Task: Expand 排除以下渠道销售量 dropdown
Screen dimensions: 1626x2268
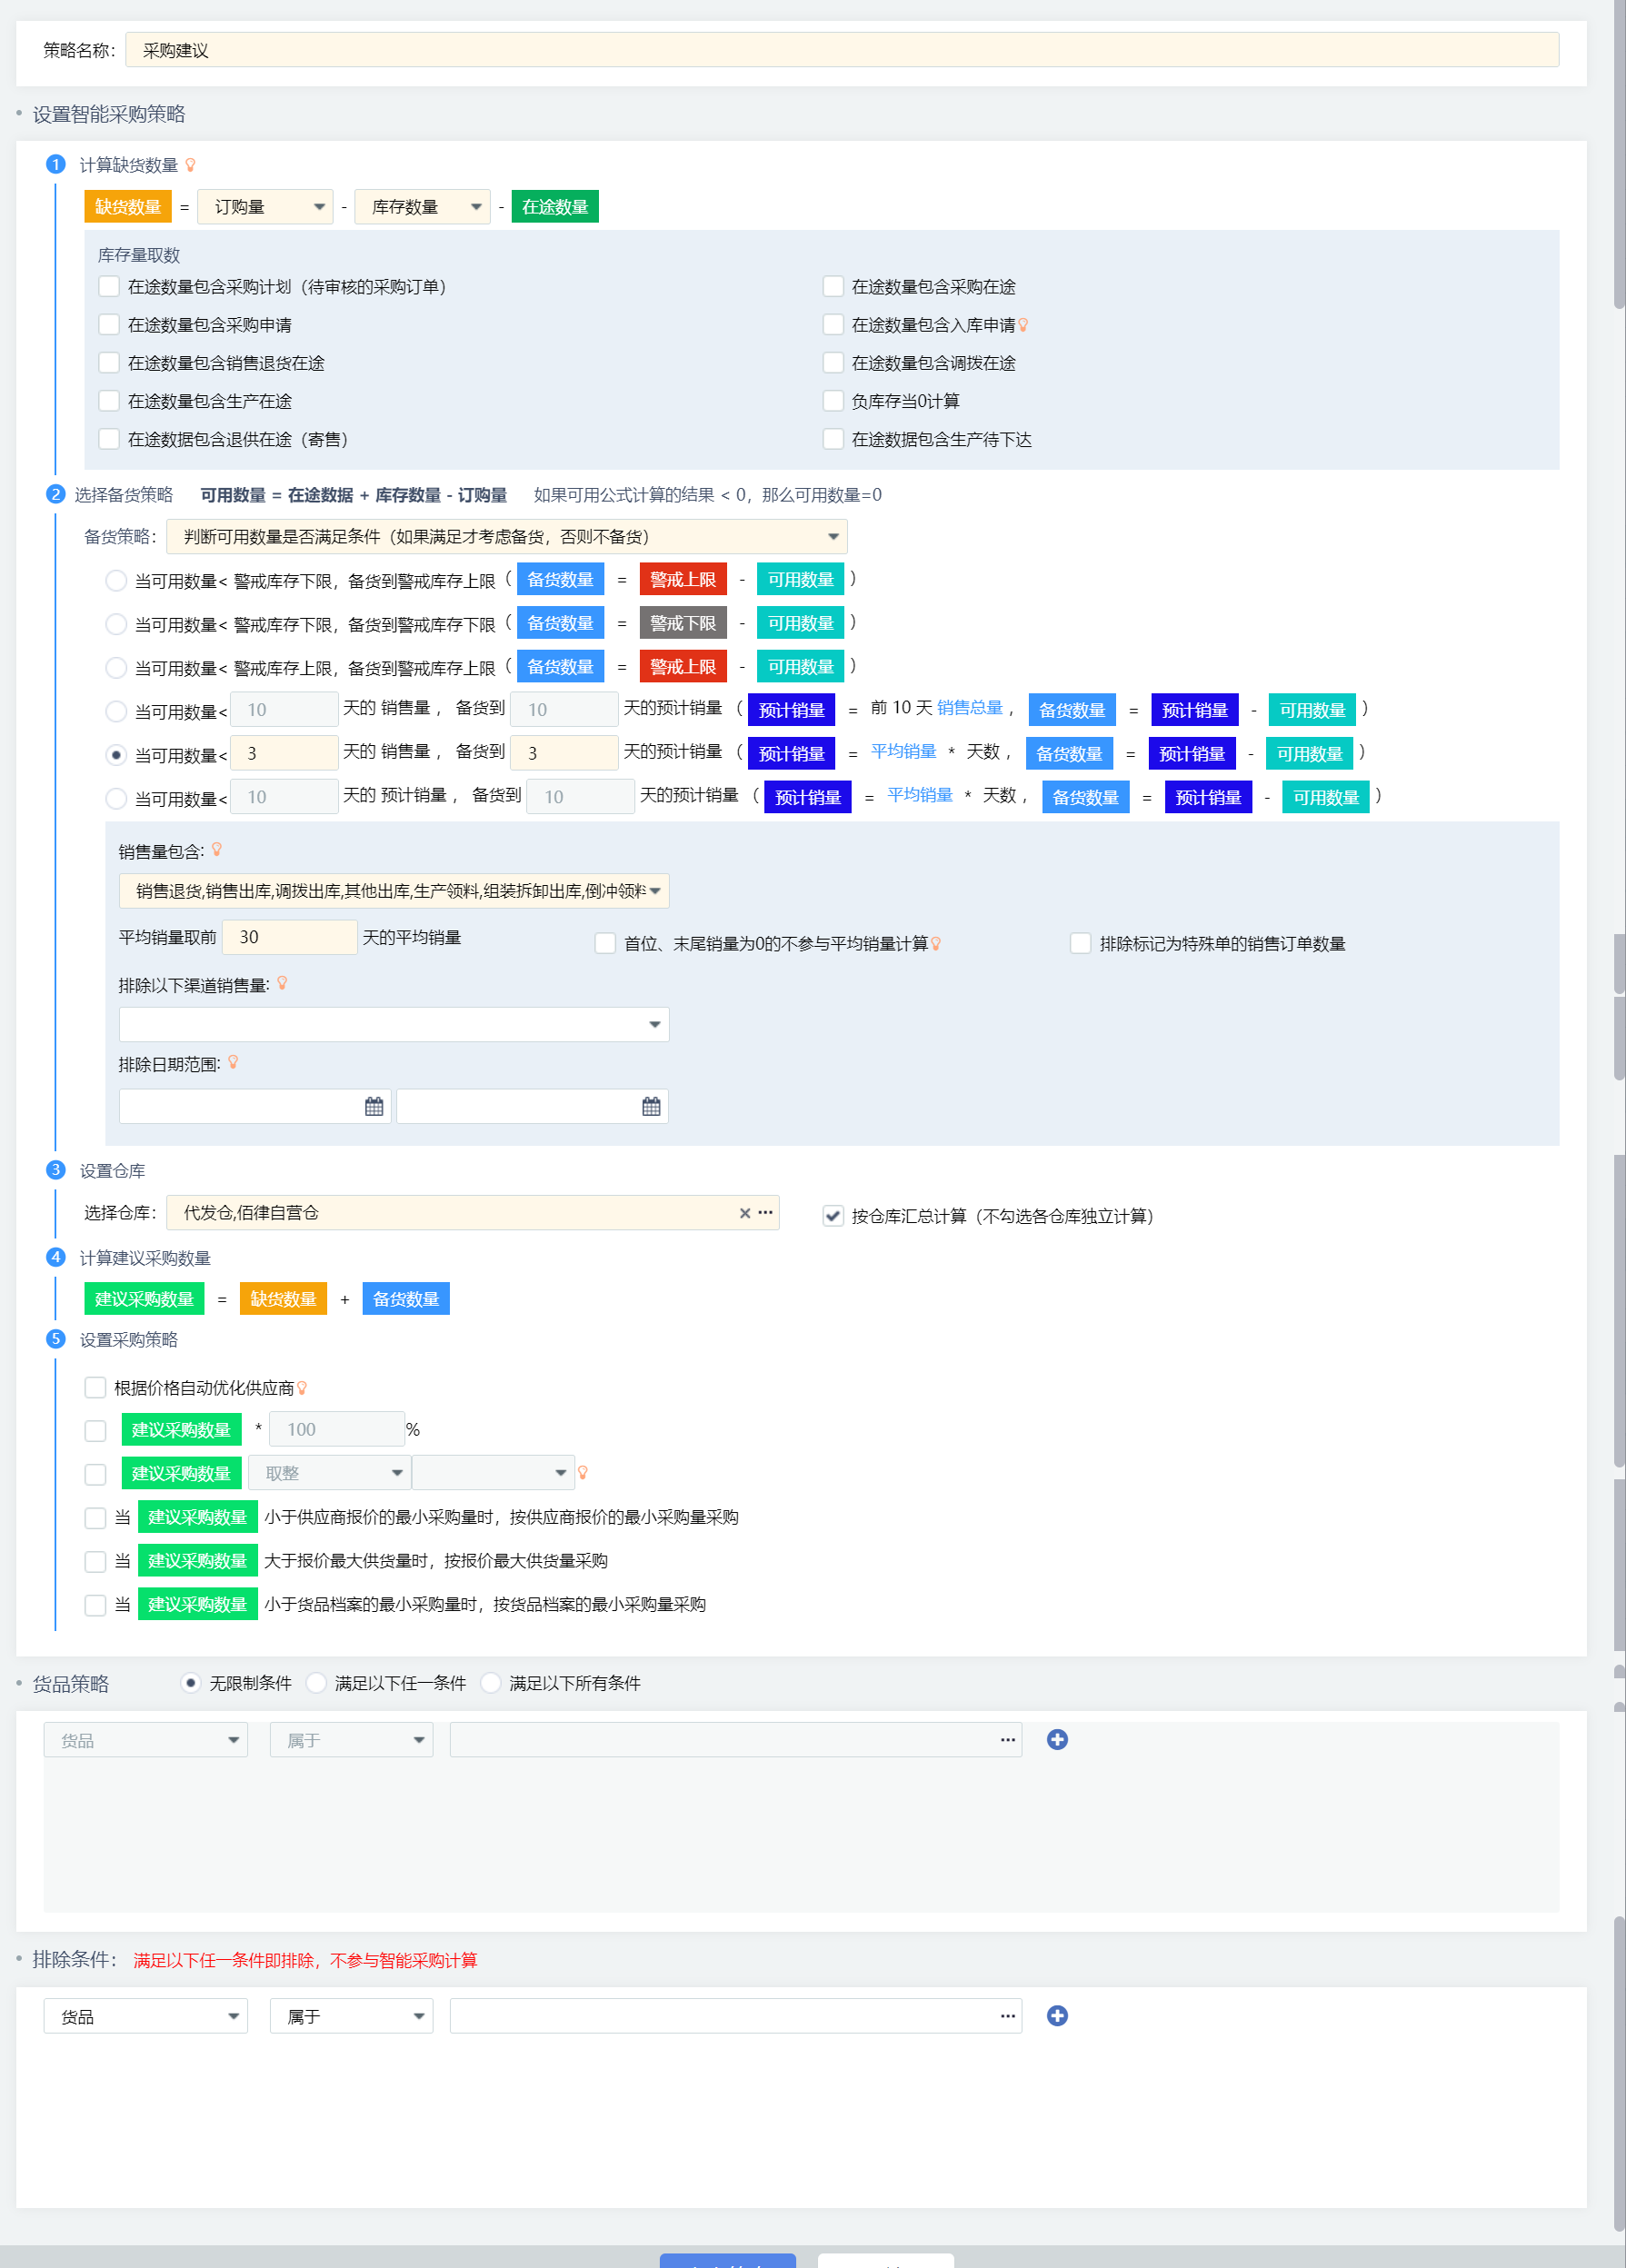Action: point(394,1024)
